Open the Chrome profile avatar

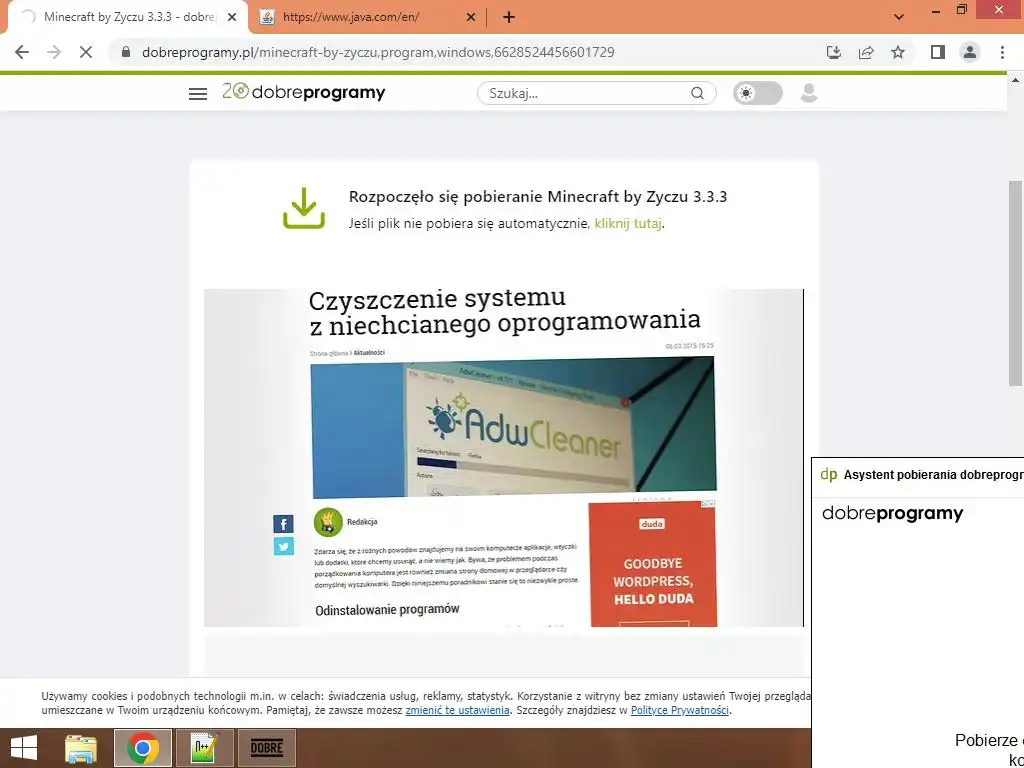970,52
